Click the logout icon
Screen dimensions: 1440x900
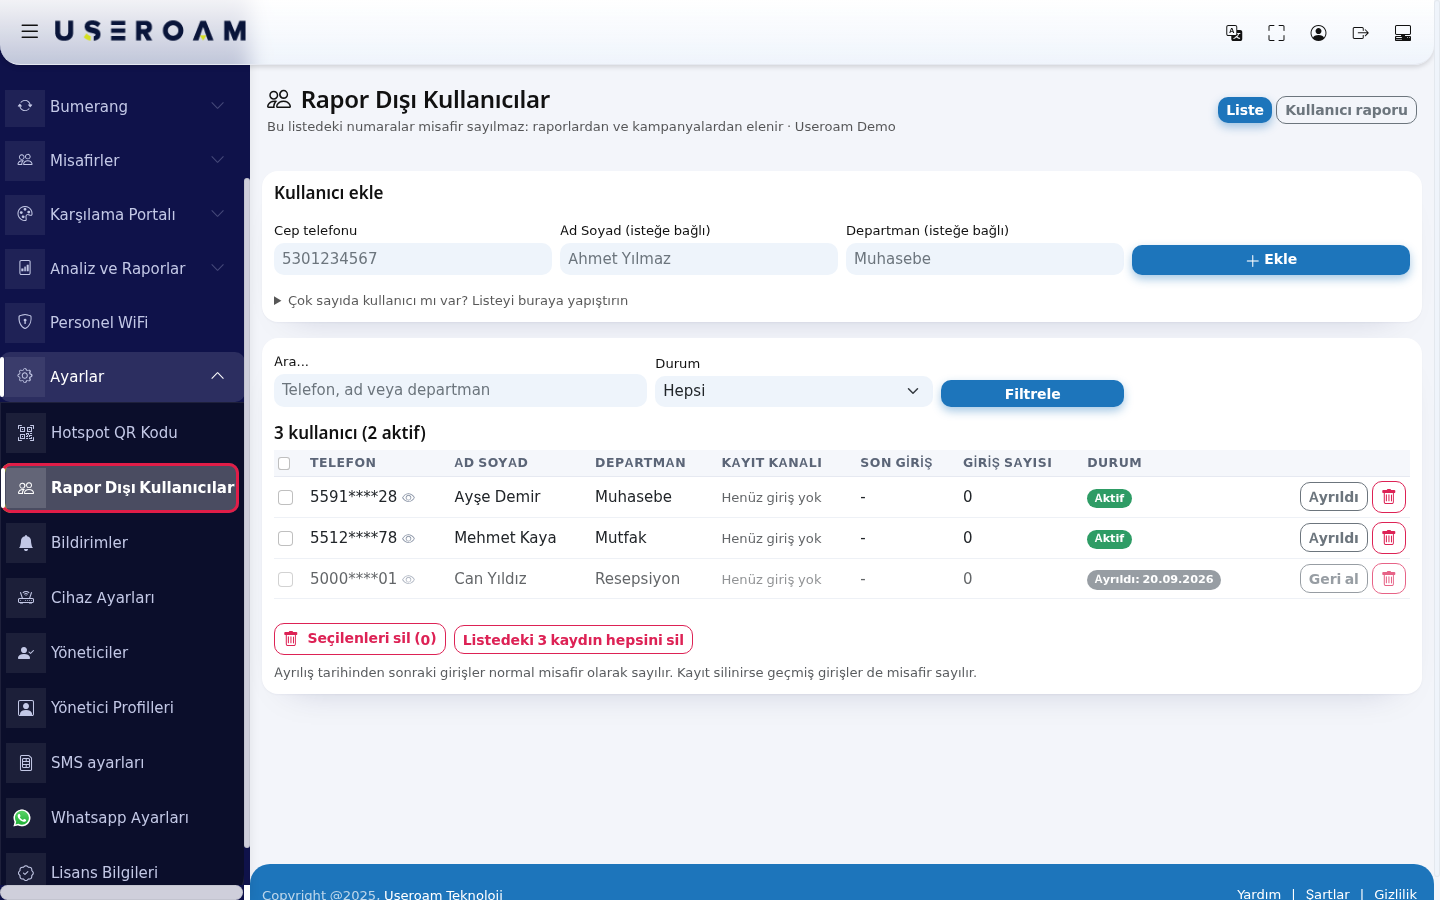click(x=1360, y=33)
